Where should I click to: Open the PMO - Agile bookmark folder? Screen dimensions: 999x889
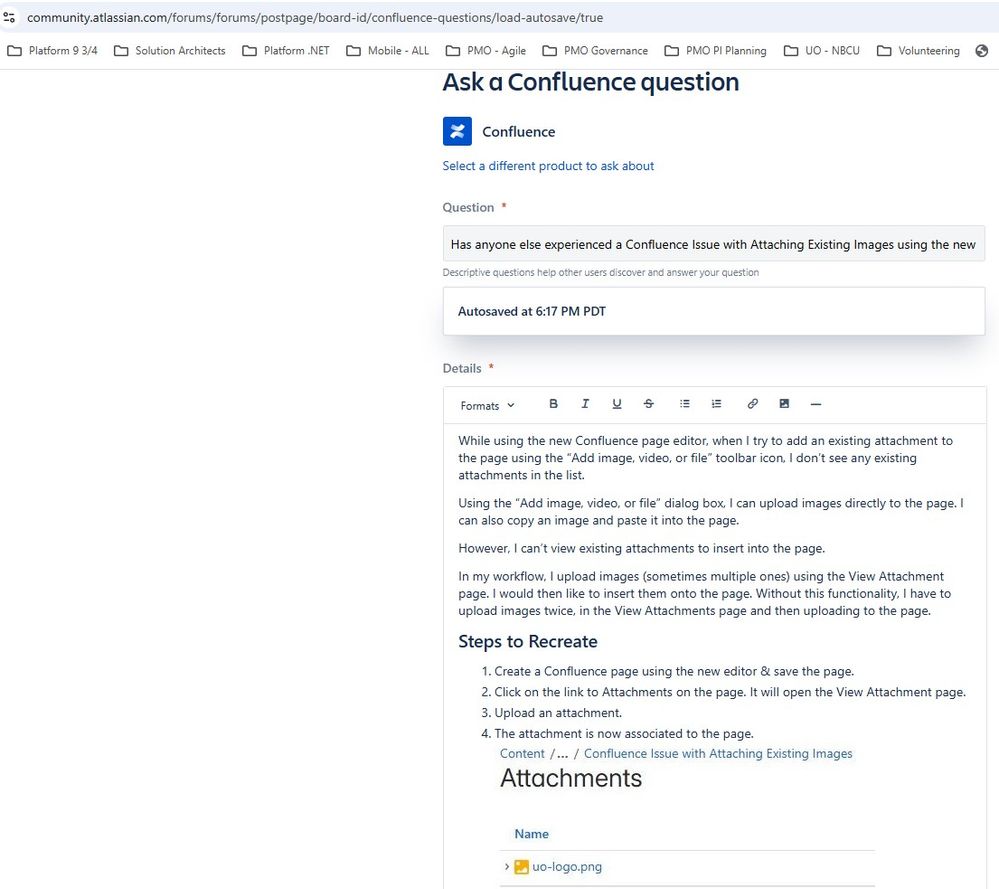coord(486,51)
